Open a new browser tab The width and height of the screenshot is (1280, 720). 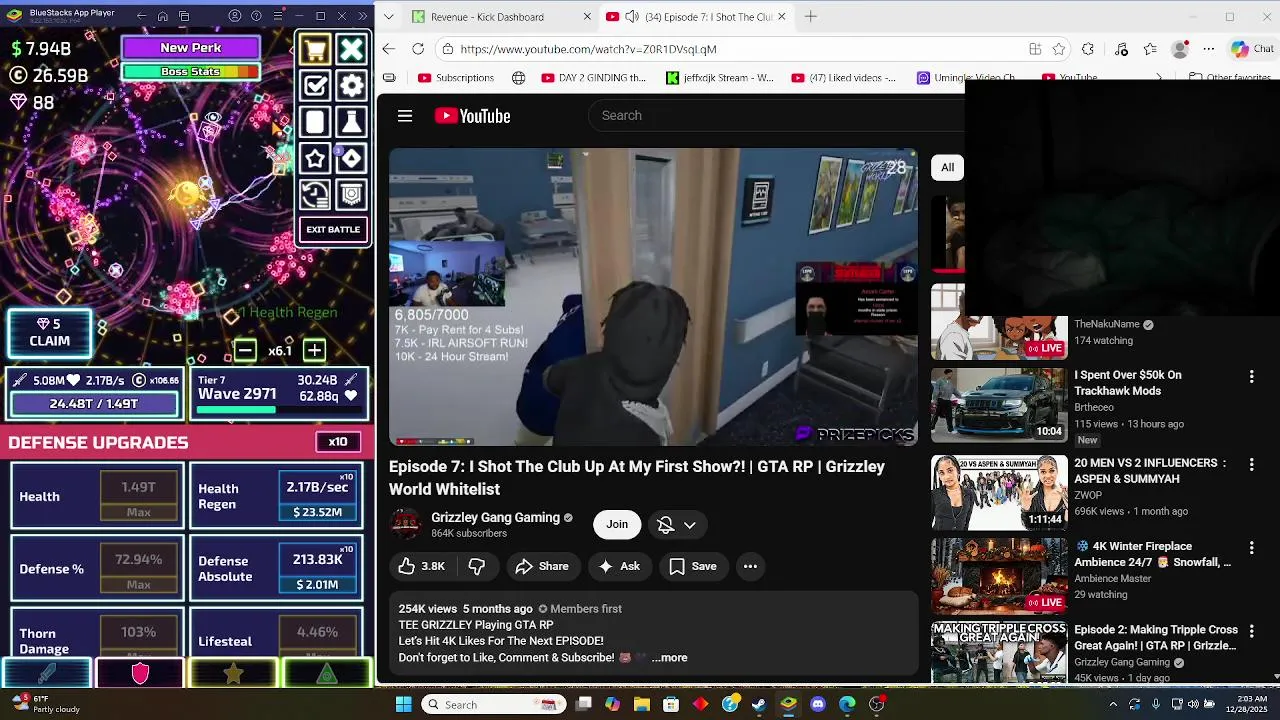(x=811, y=17)
